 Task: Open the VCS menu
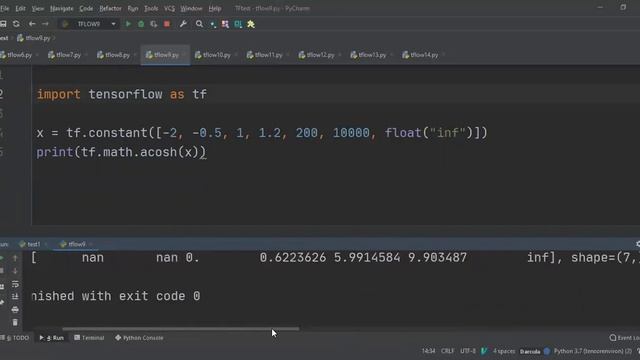point(169,8)
